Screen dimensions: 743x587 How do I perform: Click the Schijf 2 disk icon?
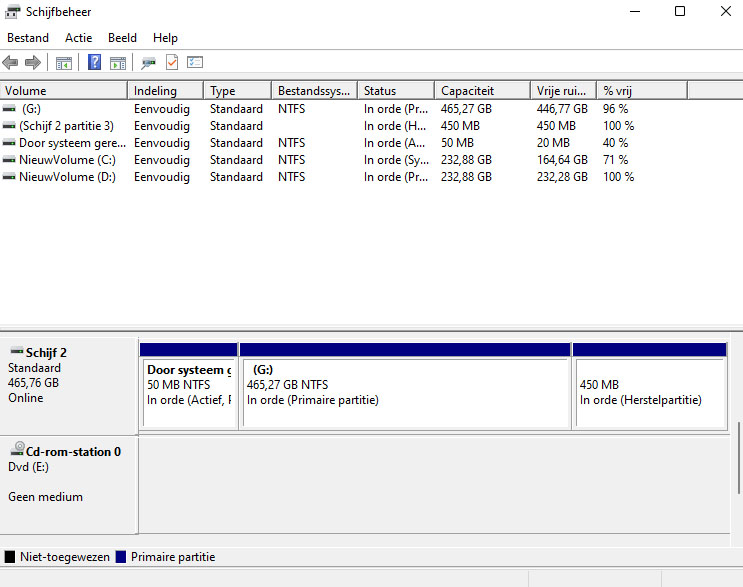[17, 351]
